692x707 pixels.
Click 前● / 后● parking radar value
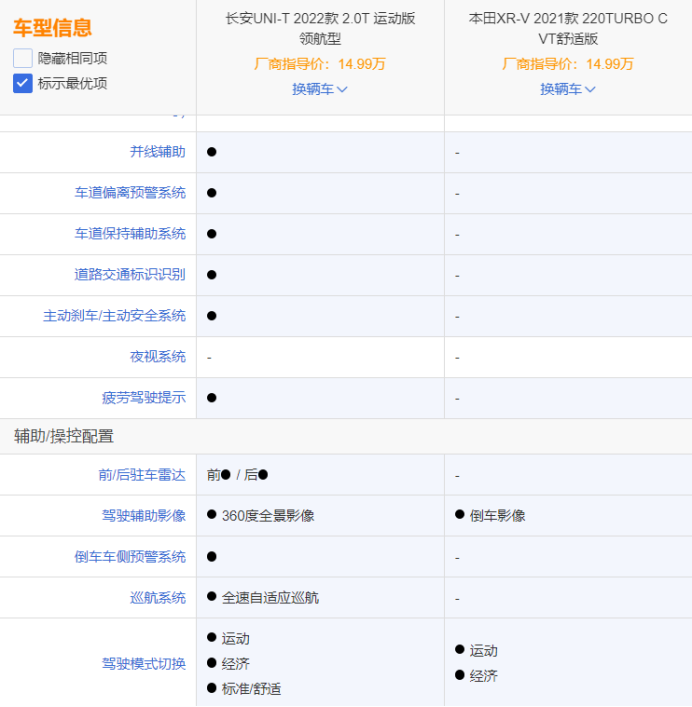coord(238,475)
